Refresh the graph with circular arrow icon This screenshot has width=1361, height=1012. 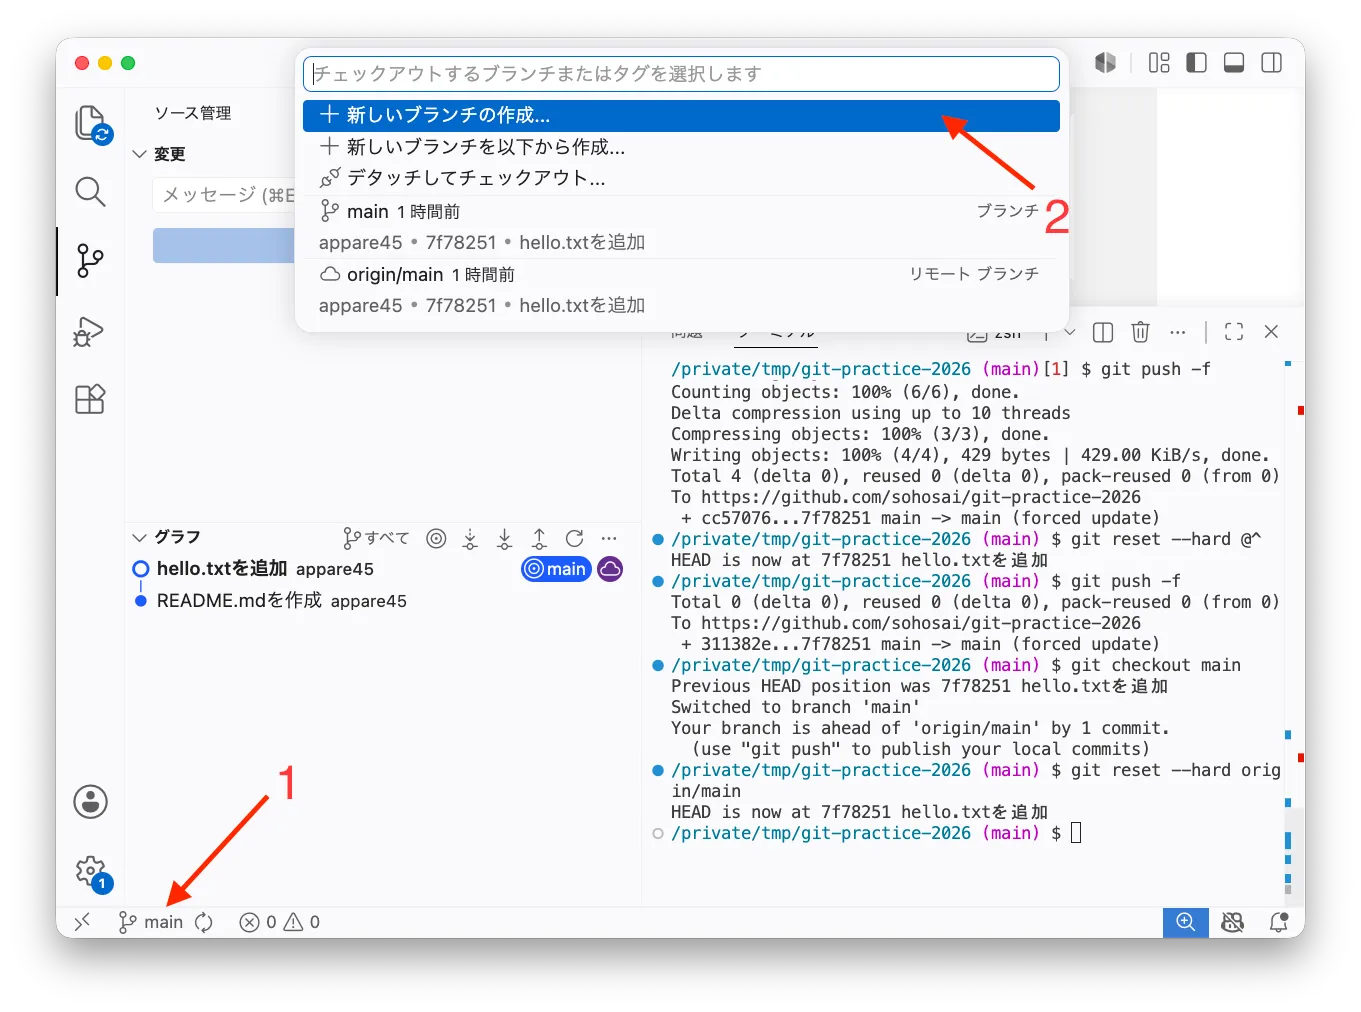[x=574, y=538]
